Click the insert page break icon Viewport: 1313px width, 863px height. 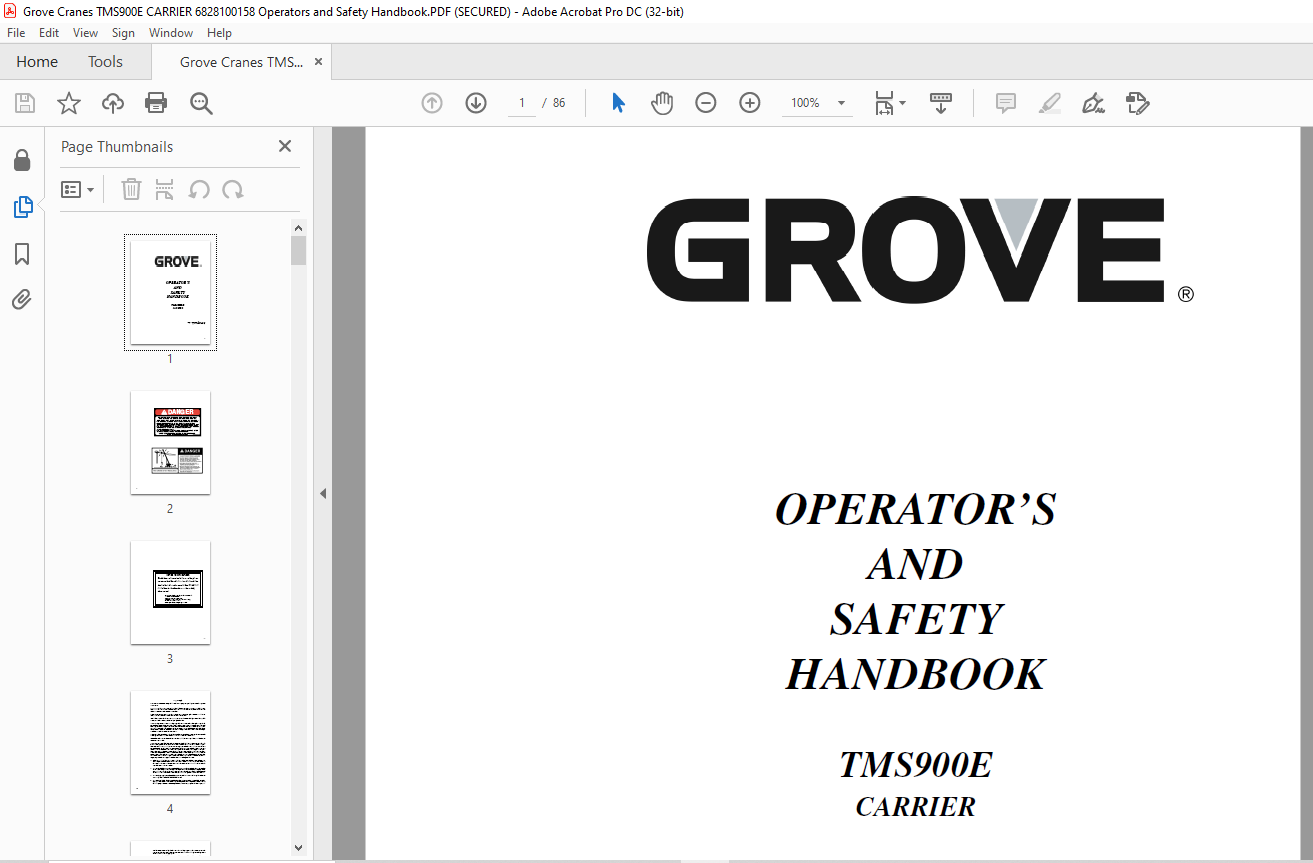tap(165, 189)
